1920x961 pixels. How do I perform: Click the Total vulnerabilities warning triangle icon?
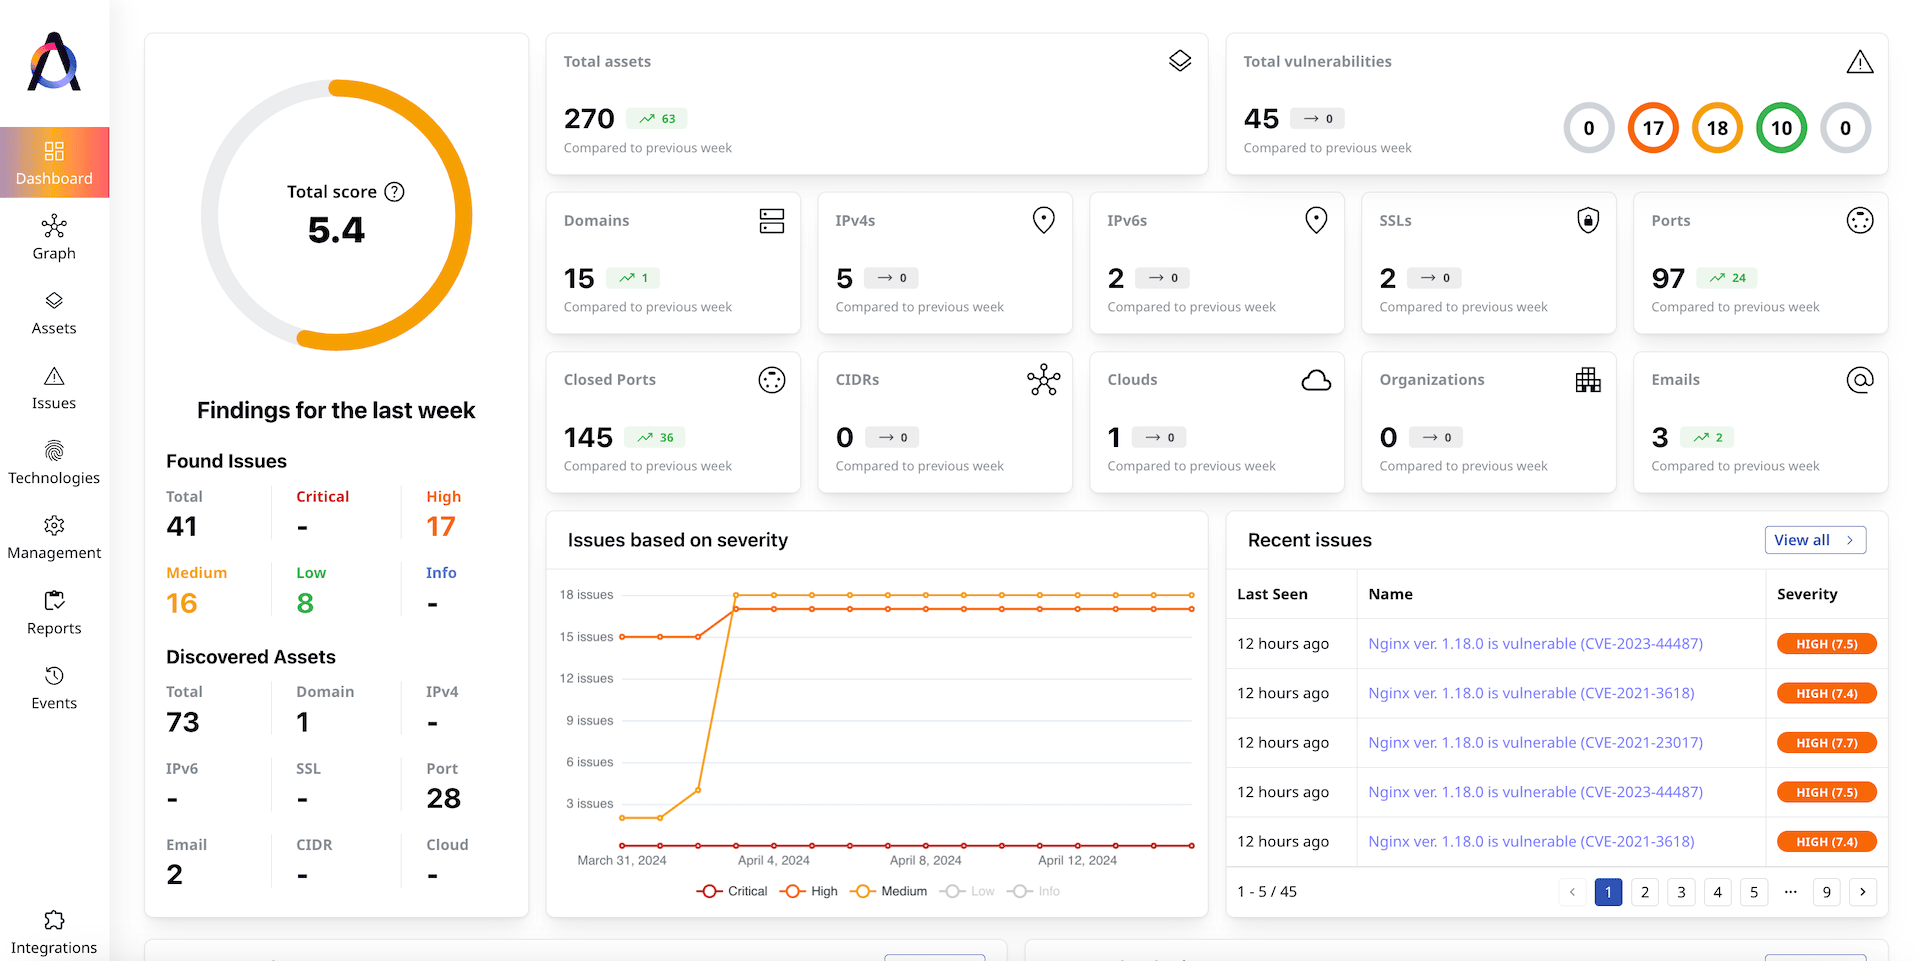(x=1860, y=62)
